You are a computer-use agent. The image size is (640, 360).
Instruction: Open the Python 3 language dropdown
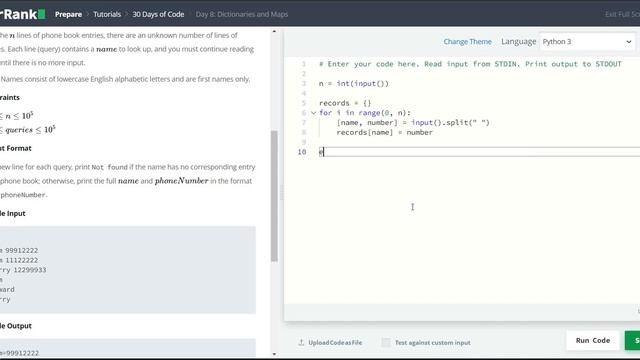pyautogui.click(x=587, y=42)
